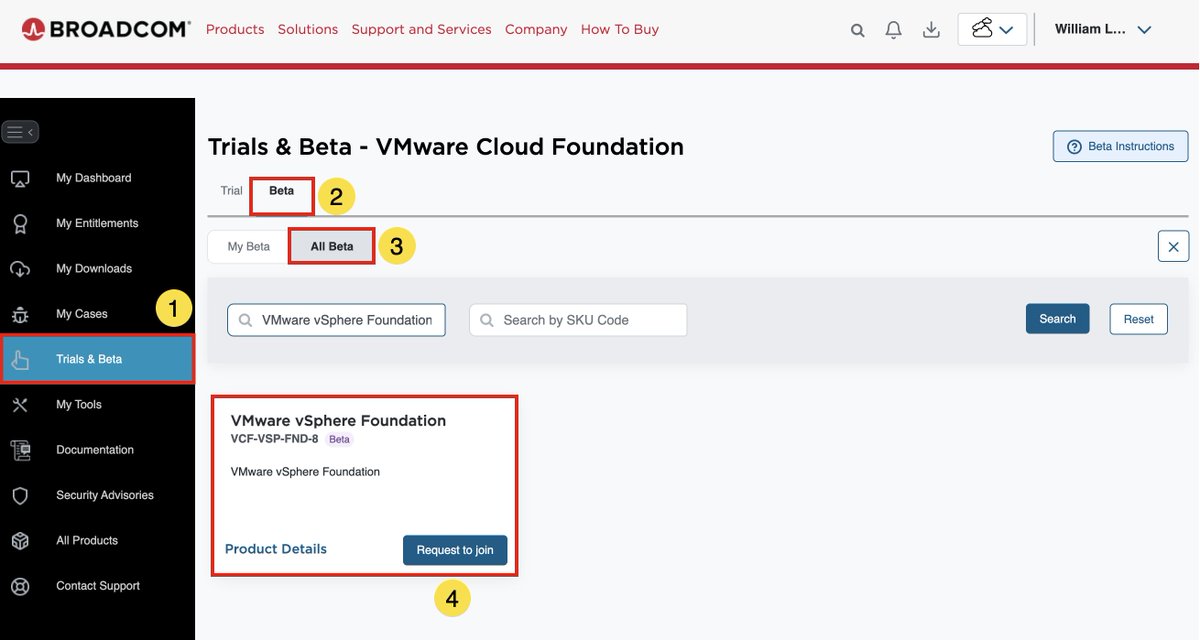Open Documentation in the sidebar

(x=95, y=450)
